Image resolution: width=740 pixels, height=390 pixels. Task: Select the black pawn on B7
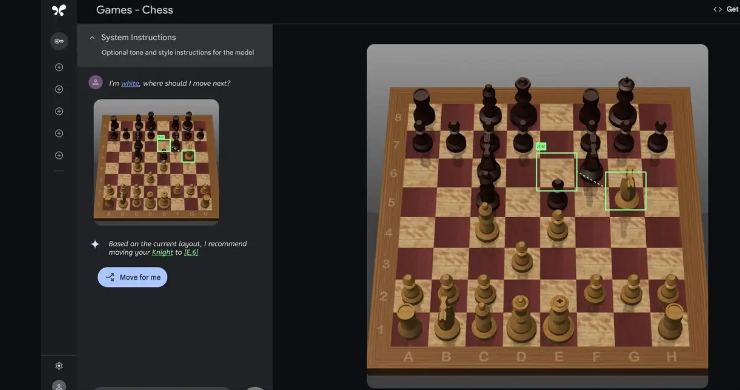click(x=454, y=136)
